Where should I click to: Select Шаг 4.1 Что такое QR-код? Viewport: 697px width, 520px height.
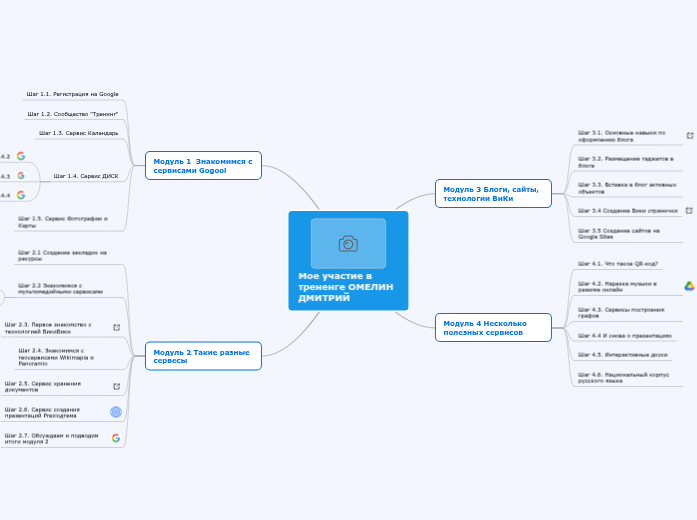(618, 264)
